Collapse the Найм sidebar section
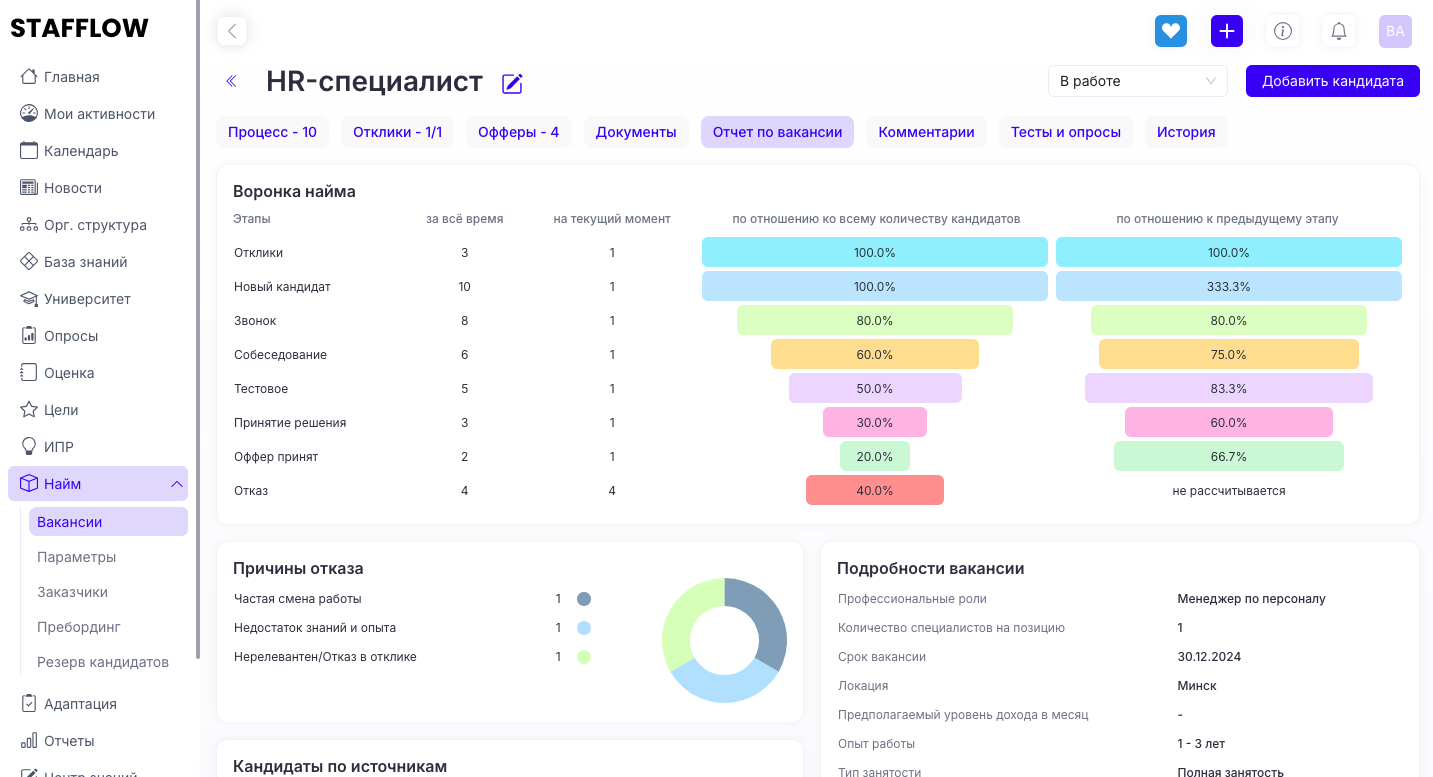Image resolution: width=1433 pixels, height=777 pixels. [177, 484]
